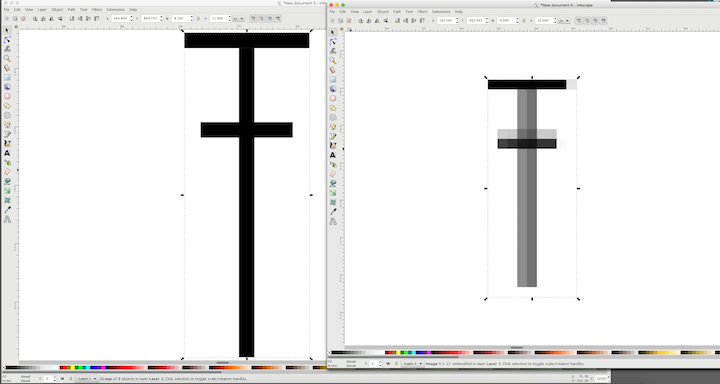Flip selection horizontally in document 3 toolbar
Image resolution: width=720 pixels, height=384 pixels.
51,18
